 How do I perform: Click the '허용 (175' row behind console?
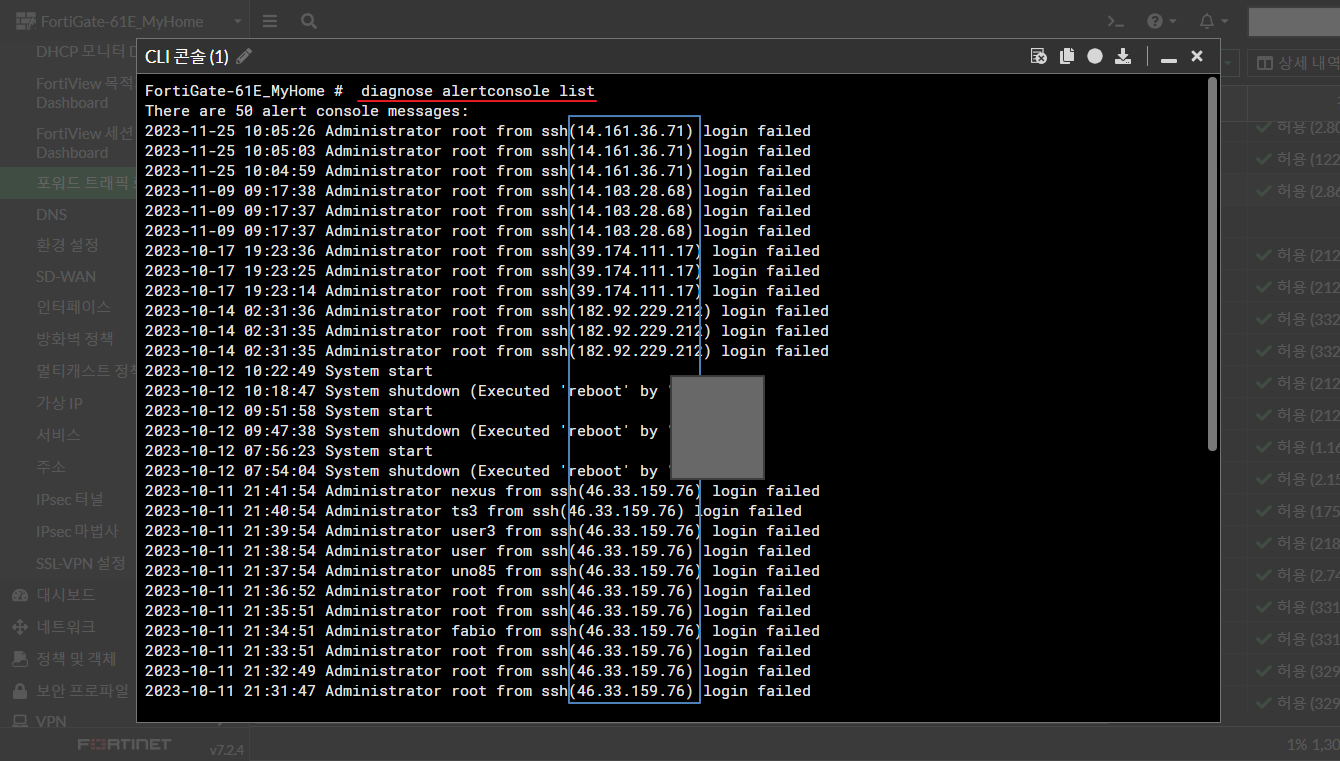1297,511
